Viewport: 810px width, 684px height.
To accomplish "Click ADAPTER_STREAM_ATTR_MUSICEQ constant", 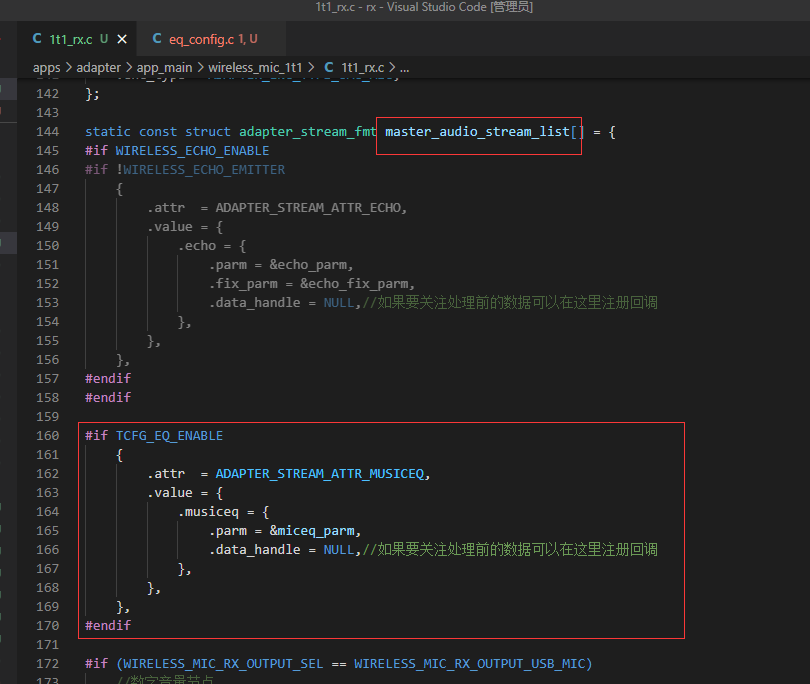I will 320,474.
